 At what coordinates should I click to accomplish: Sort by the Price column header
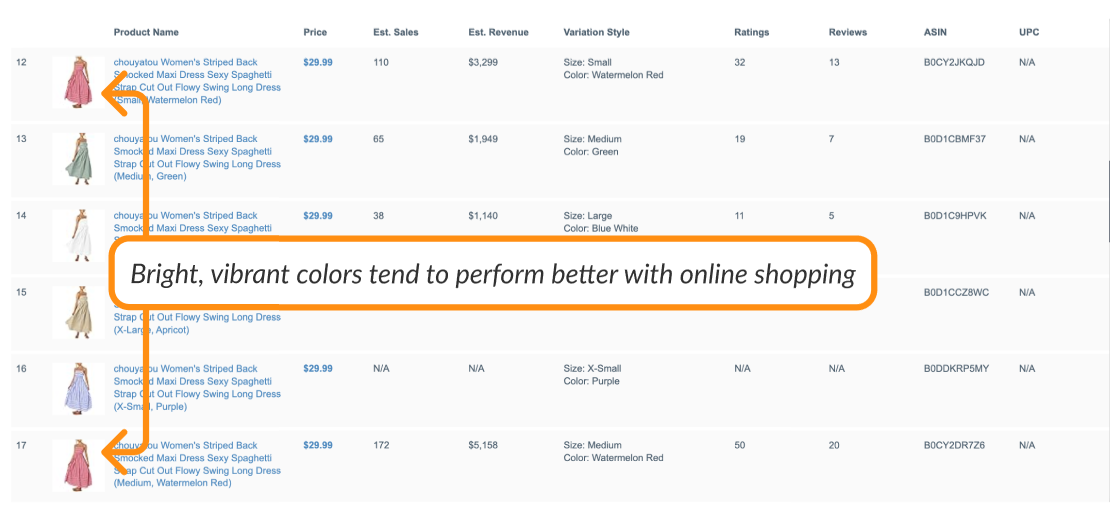pyautogui.click(x=315, y=33)
